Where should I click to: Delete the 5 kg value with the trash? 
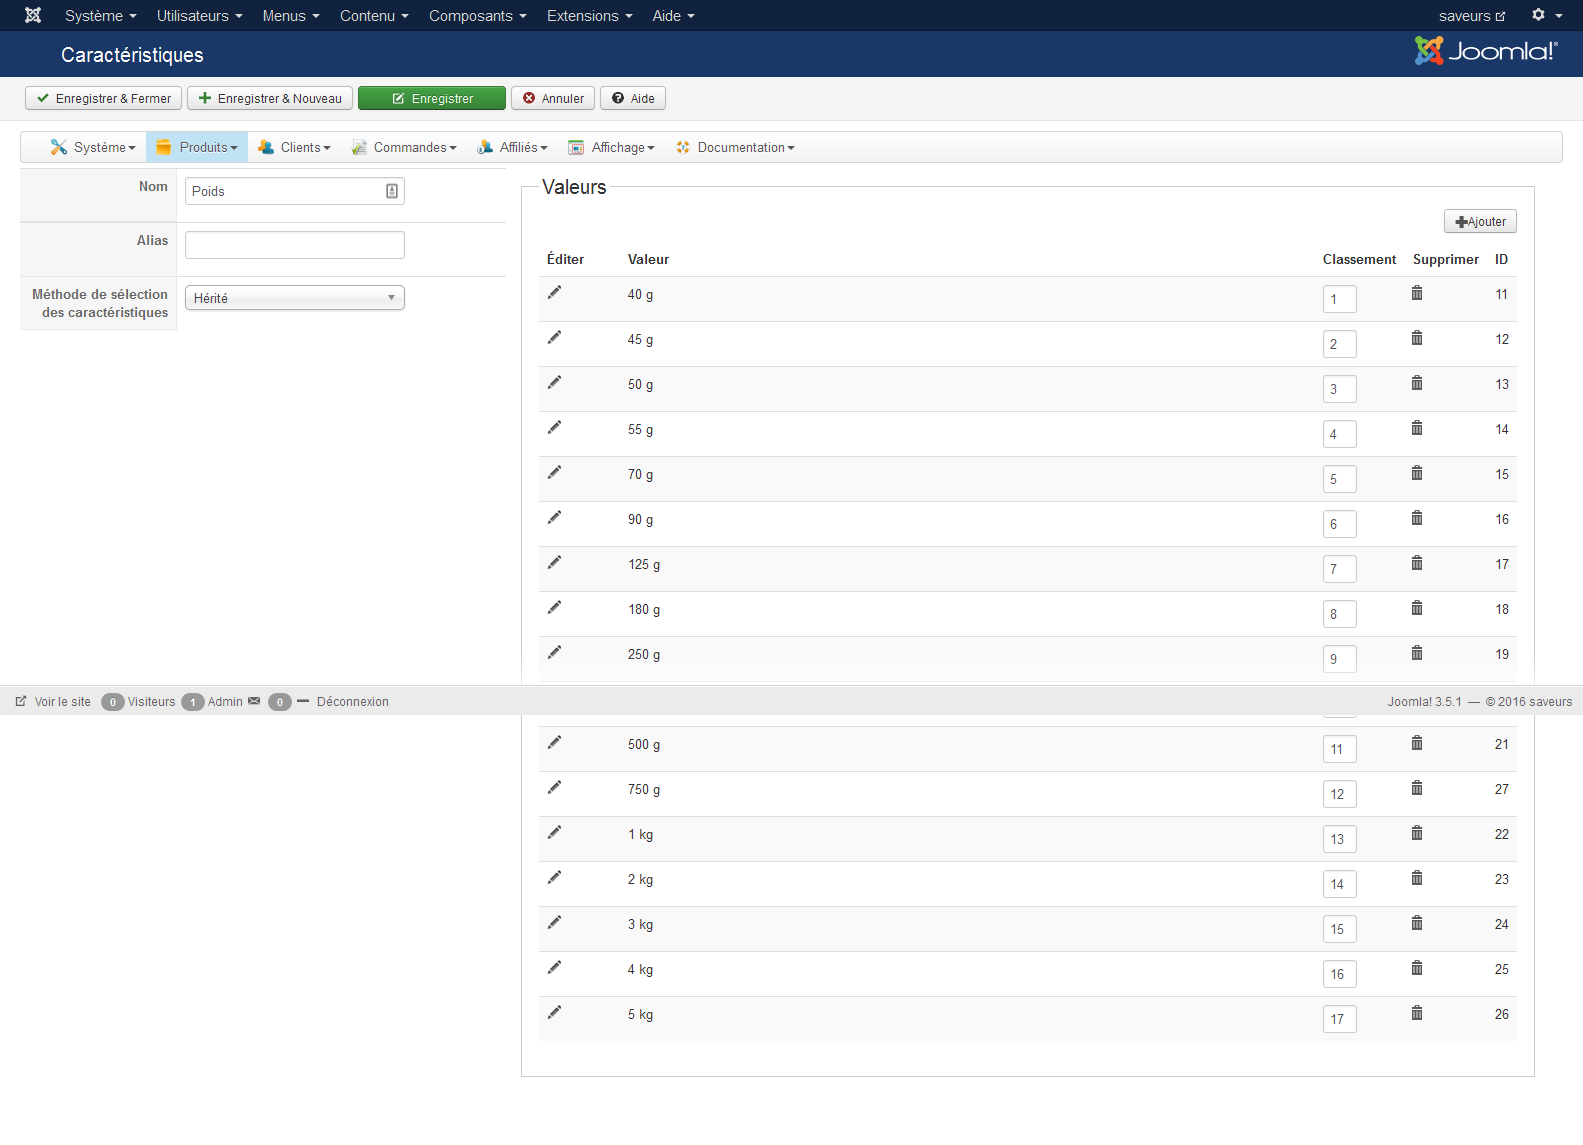(x=1417, y=1013)
